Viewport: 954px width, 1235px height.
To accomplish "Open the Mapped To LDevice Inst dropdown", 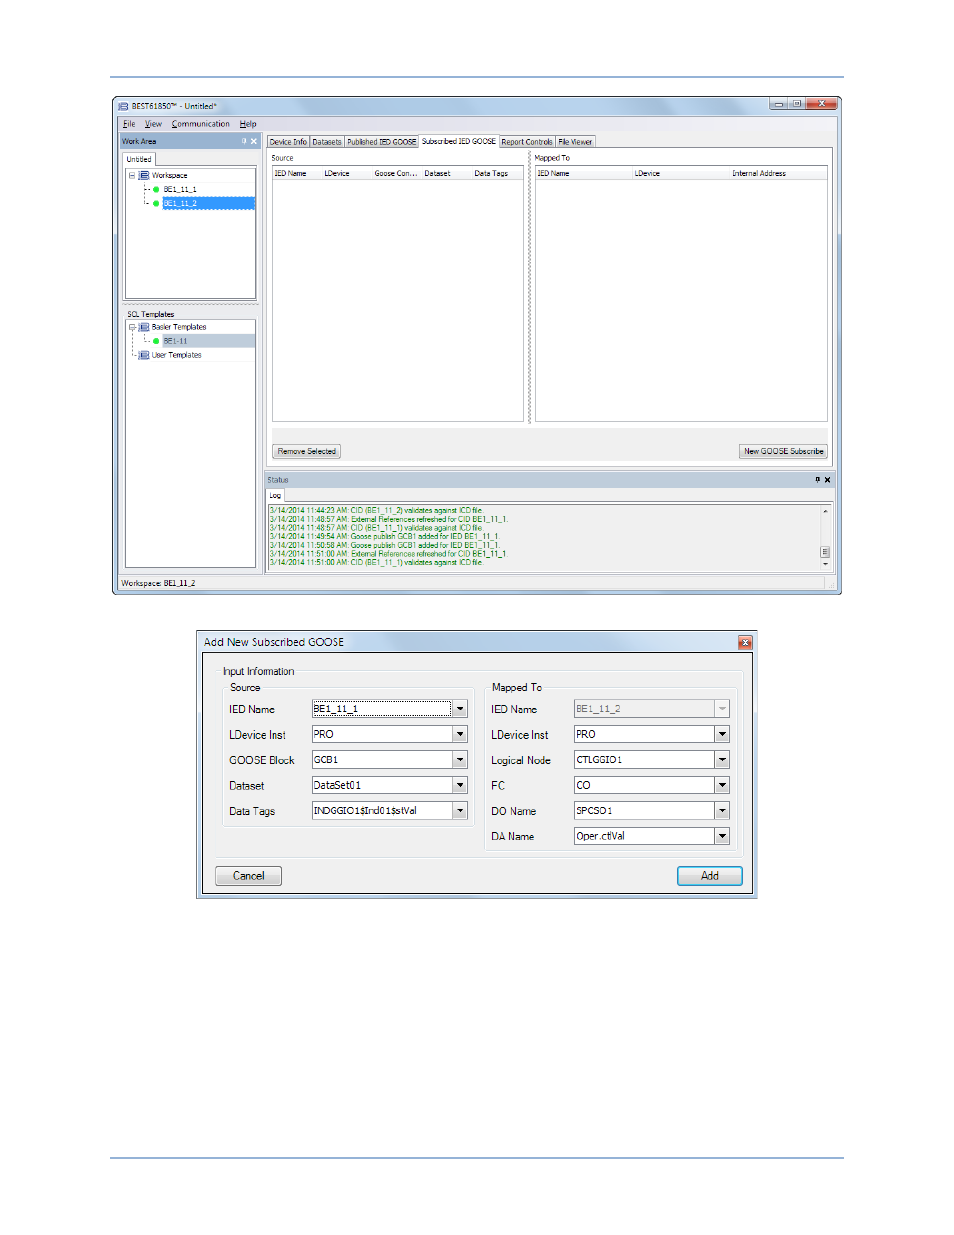I will [722, 734].
